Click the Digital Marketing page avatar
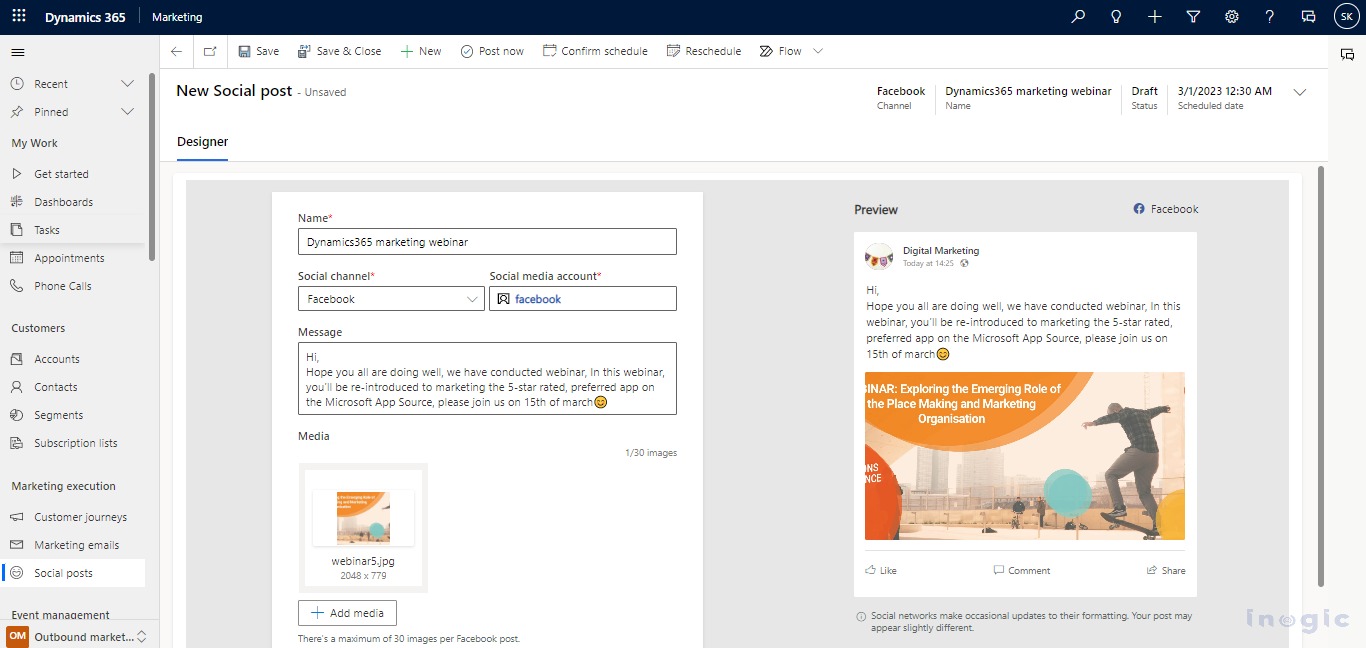The width and height of the screenshot is (1366, 648). pyautogui.click(x=879, y=256)
